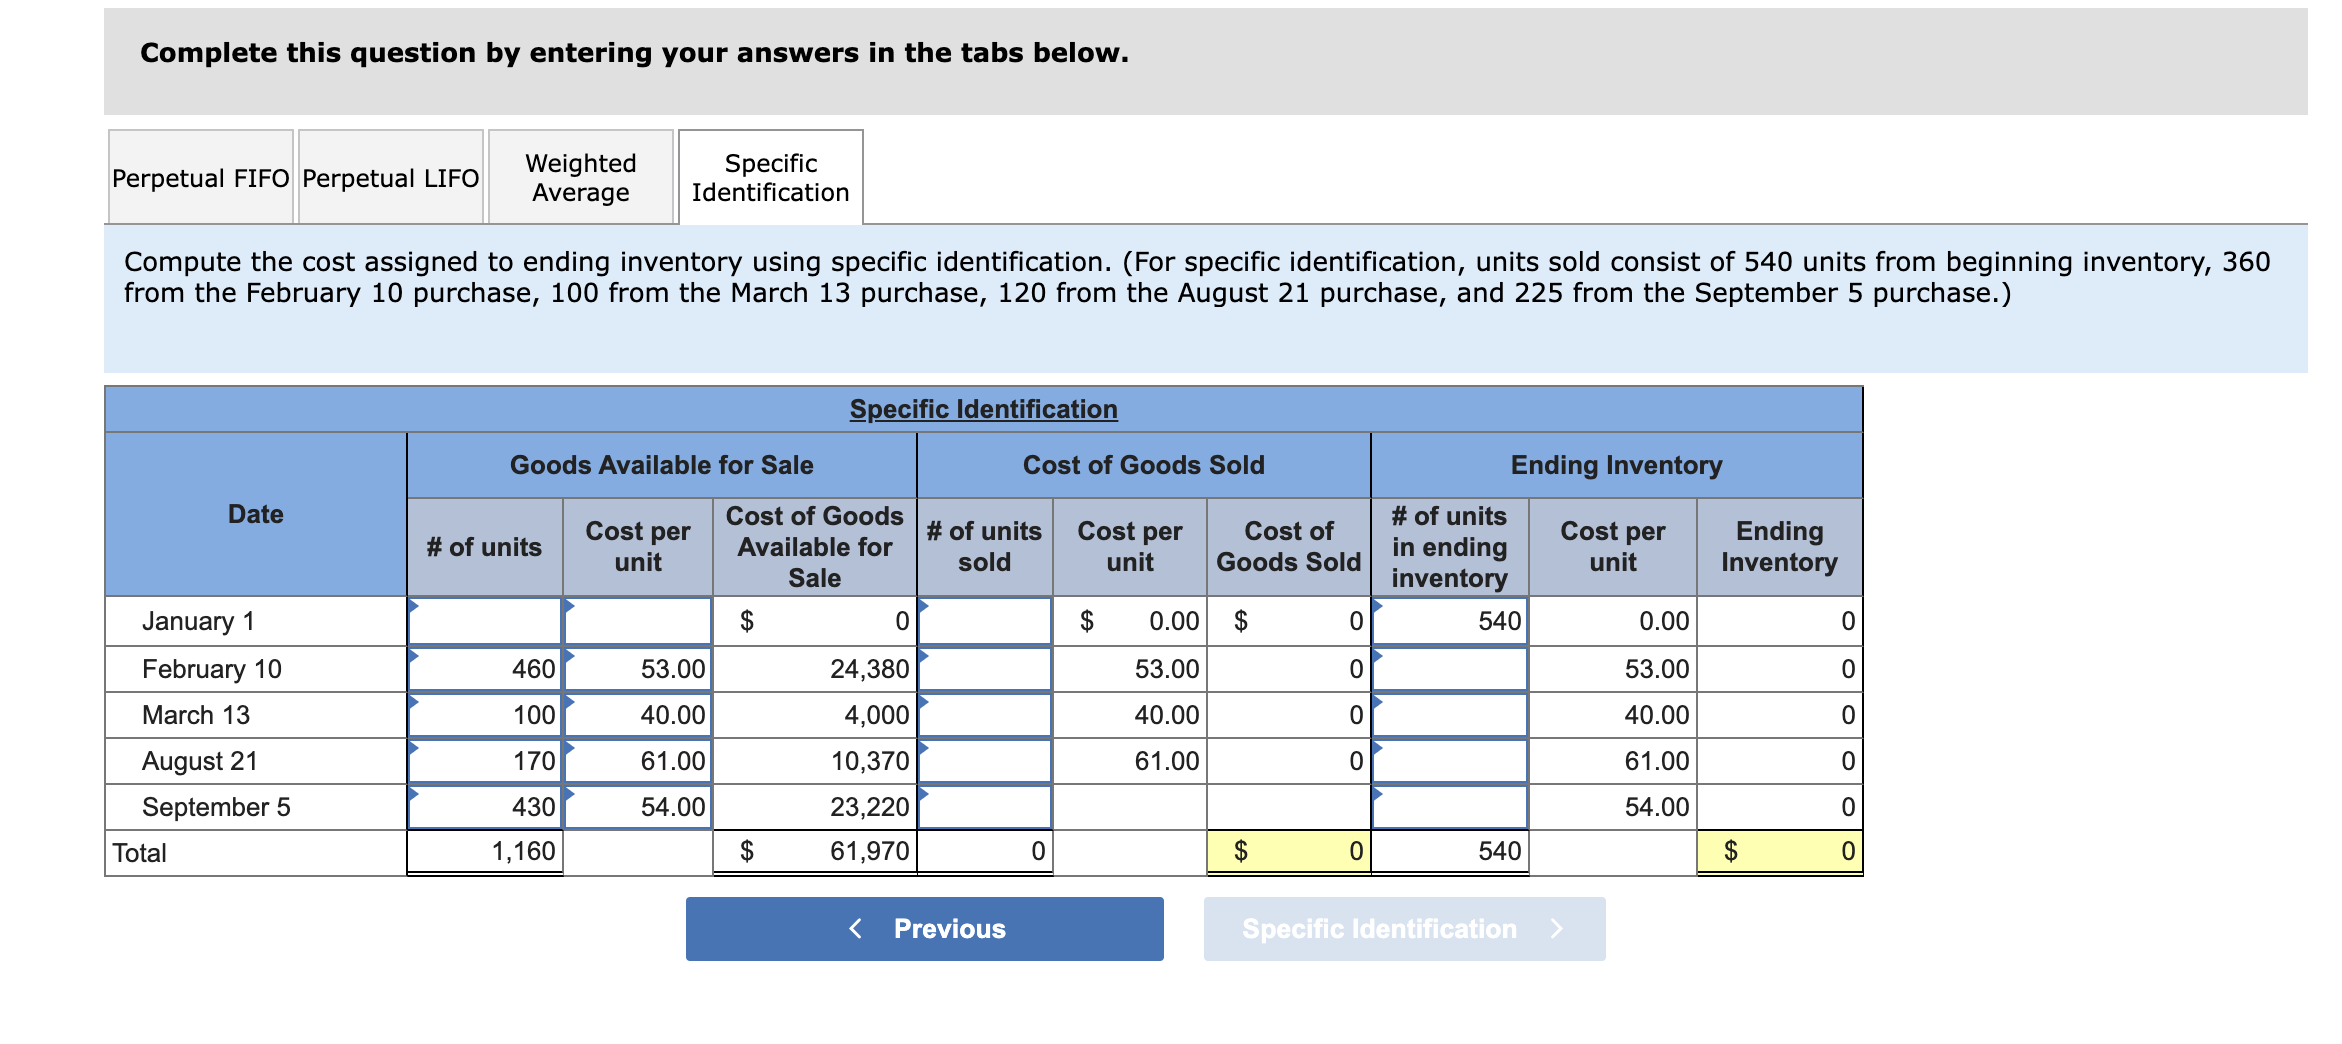Click the February 10 ending inventory units field
Image resolution: width=2342 pixels, height=1044 pixels.
1448,667
